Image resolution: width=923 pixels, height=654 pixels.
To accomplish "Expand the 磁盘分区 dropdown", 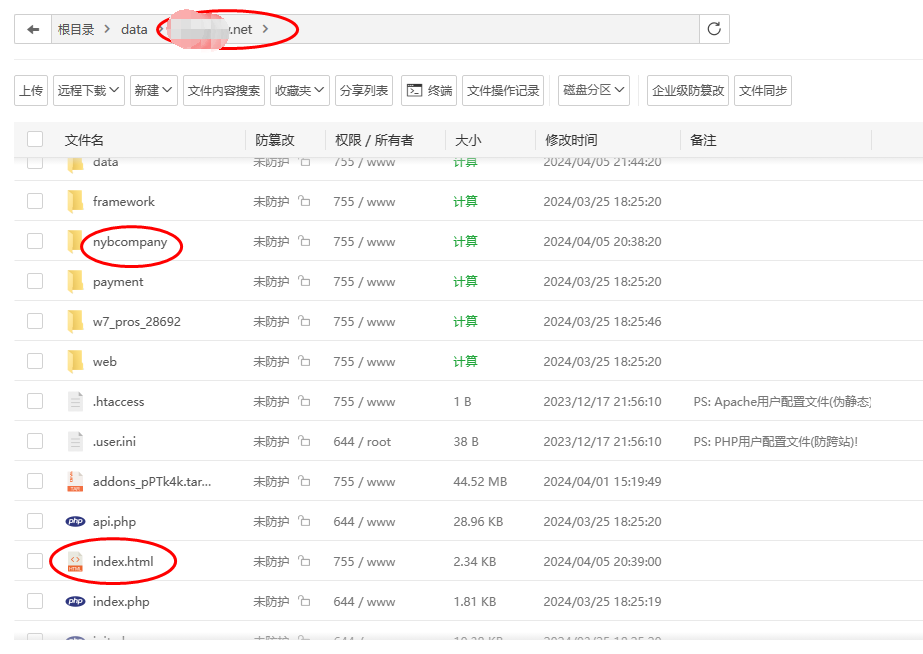I will coord(594,91).
